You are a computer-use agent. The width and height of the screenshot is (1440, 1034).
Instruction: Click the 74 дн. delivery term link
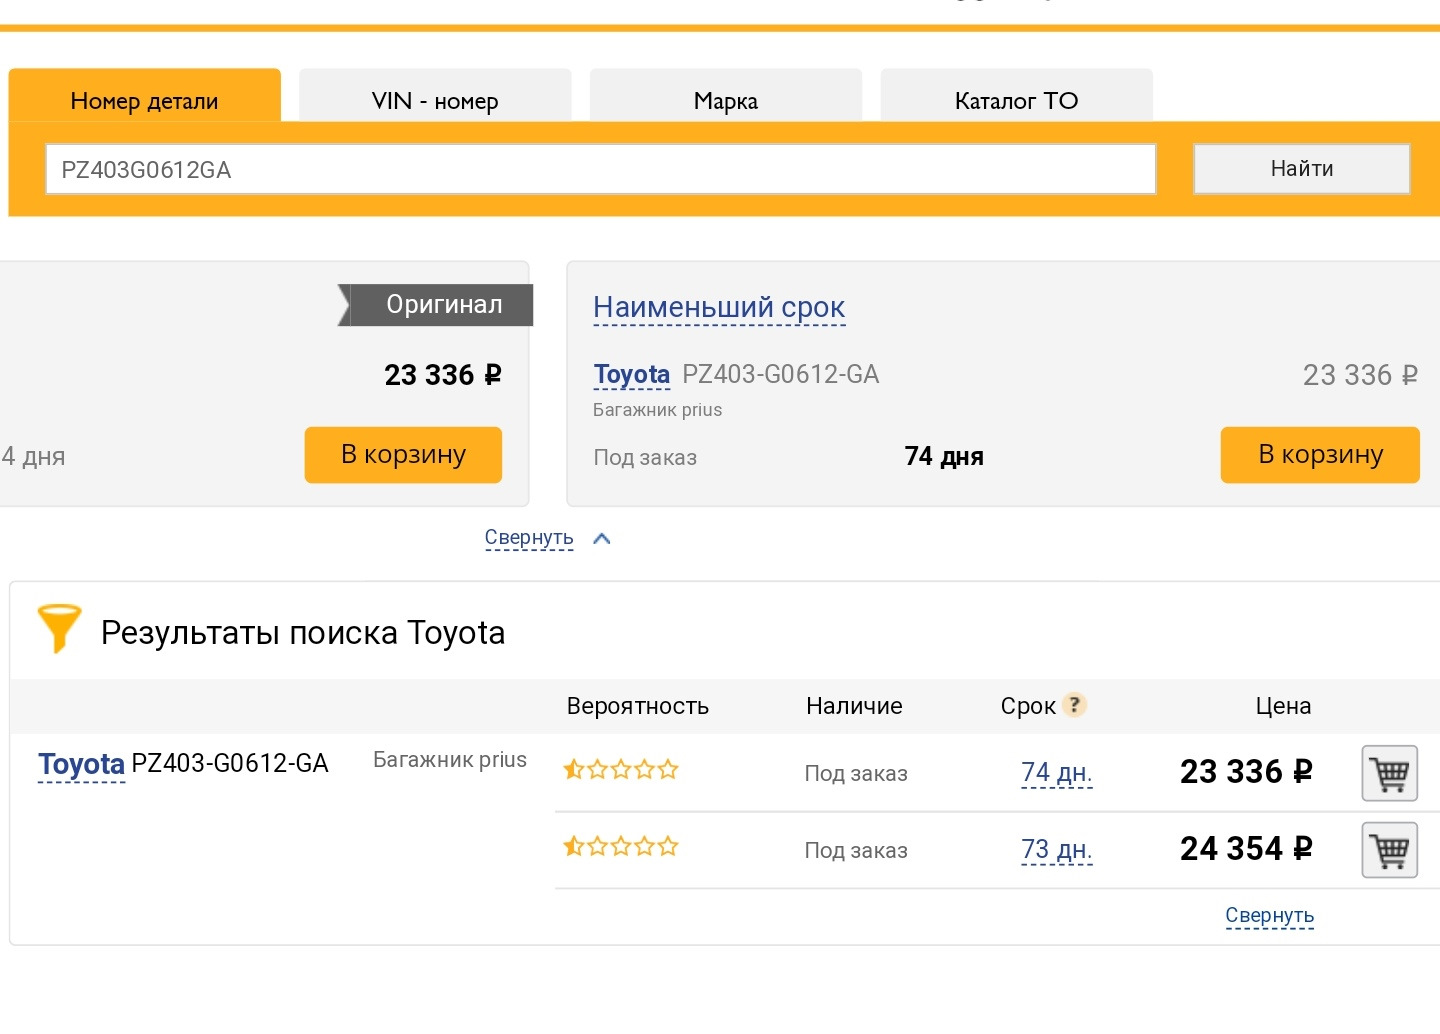click(x=1057, y=773)
